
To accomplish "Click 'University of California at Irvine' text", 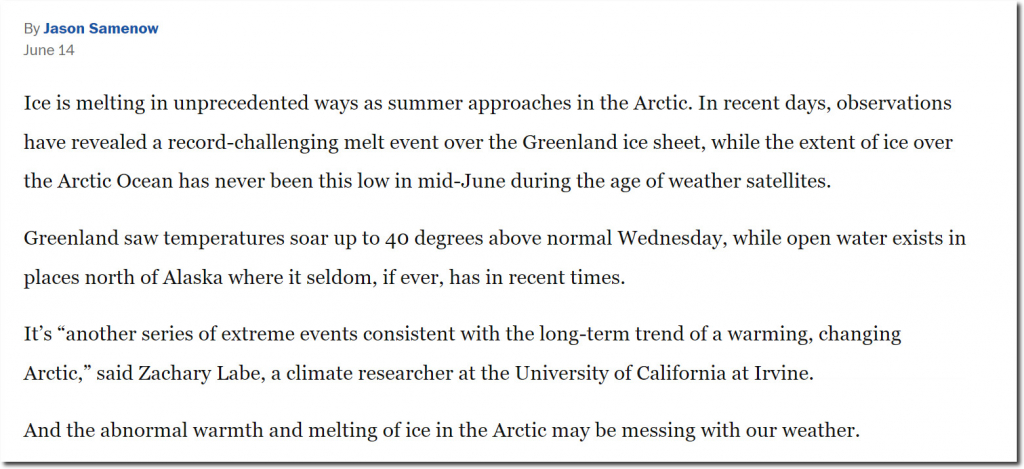I will [x=662, y=374].
